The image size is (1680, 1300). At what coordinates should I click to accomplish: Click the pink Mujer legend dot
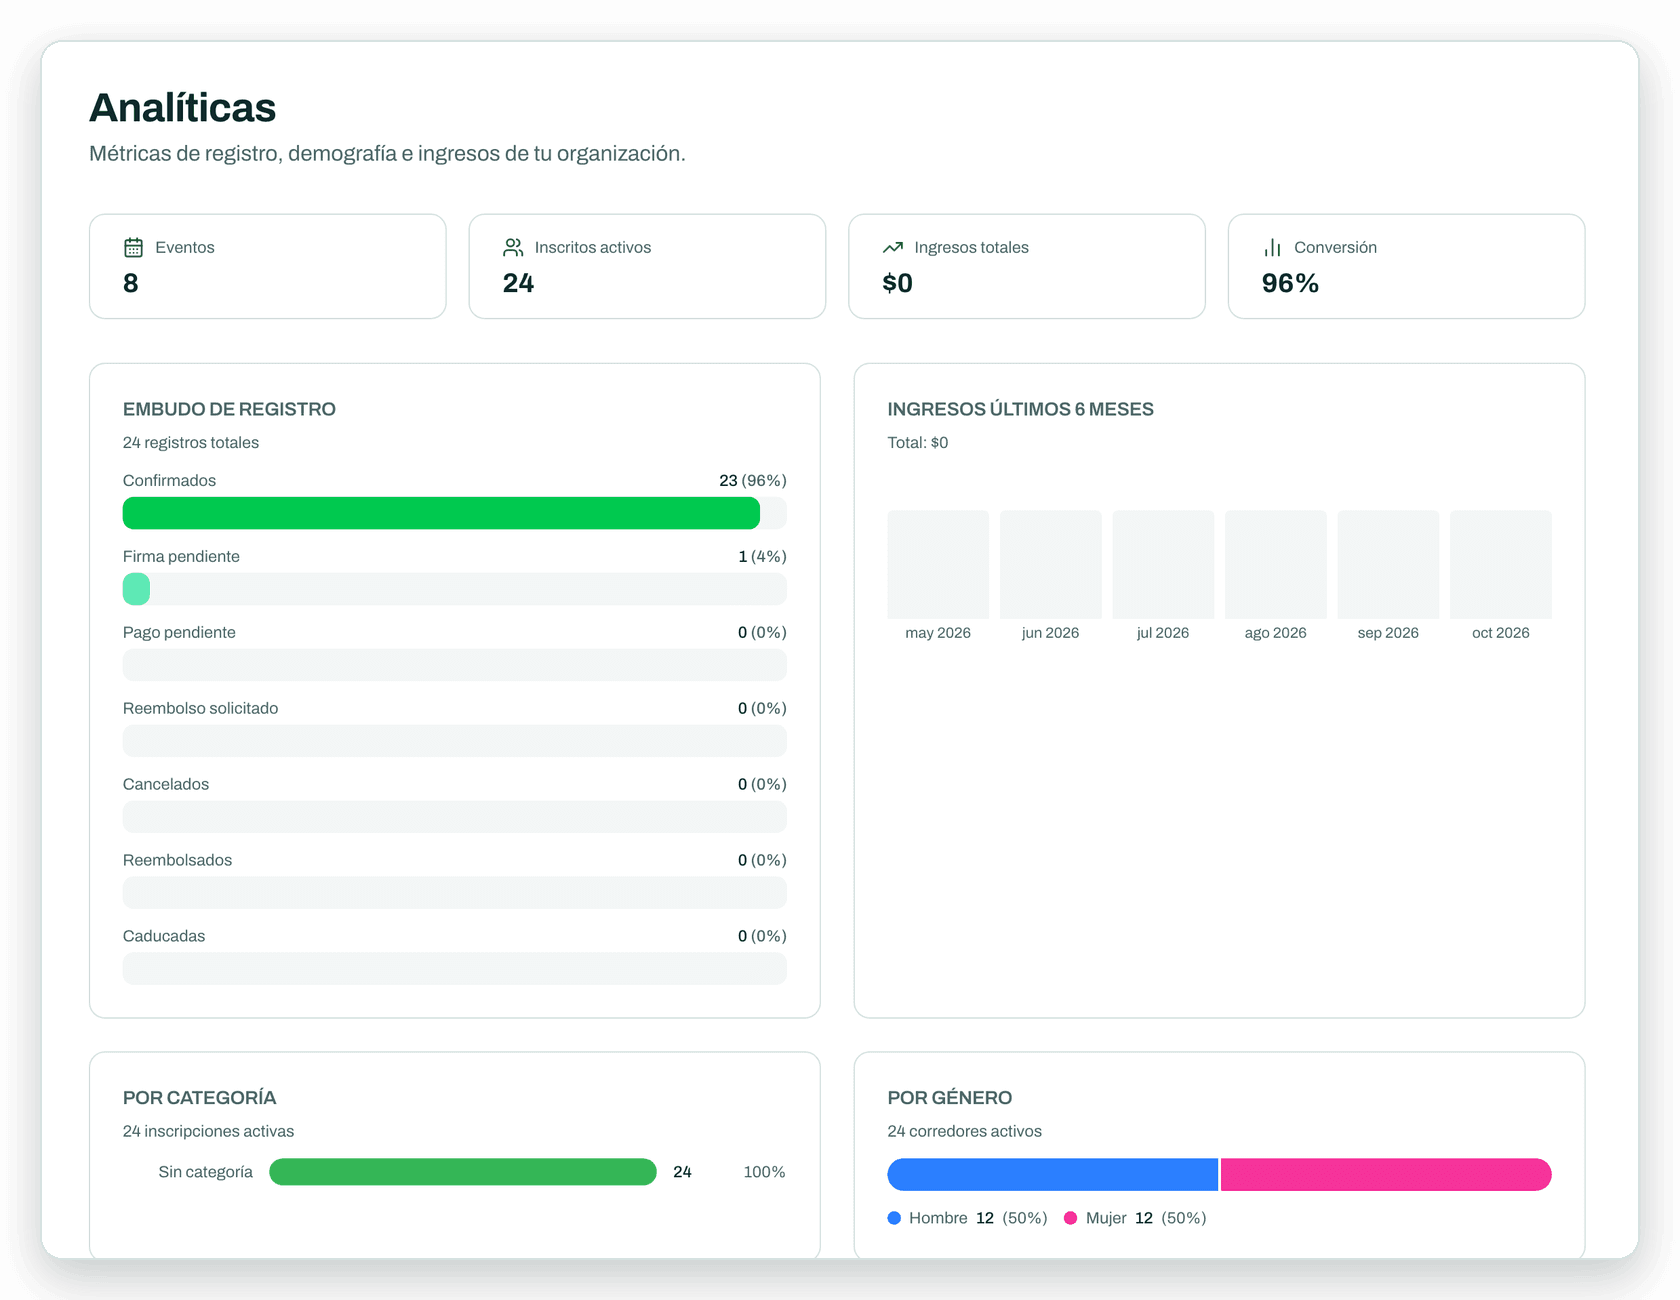point(1070,1218)
